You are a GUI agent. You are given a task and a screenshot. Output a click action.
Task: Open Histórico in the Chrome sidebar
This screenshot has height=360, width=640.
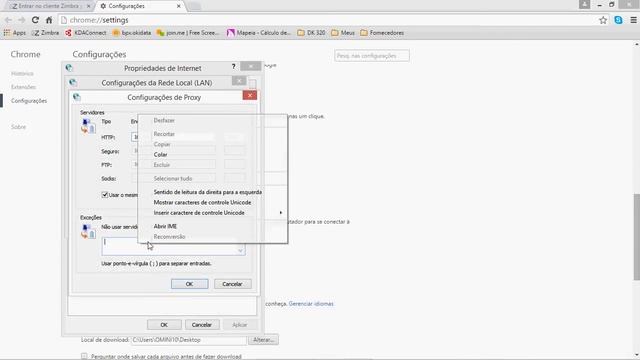(x=22, y=73)
